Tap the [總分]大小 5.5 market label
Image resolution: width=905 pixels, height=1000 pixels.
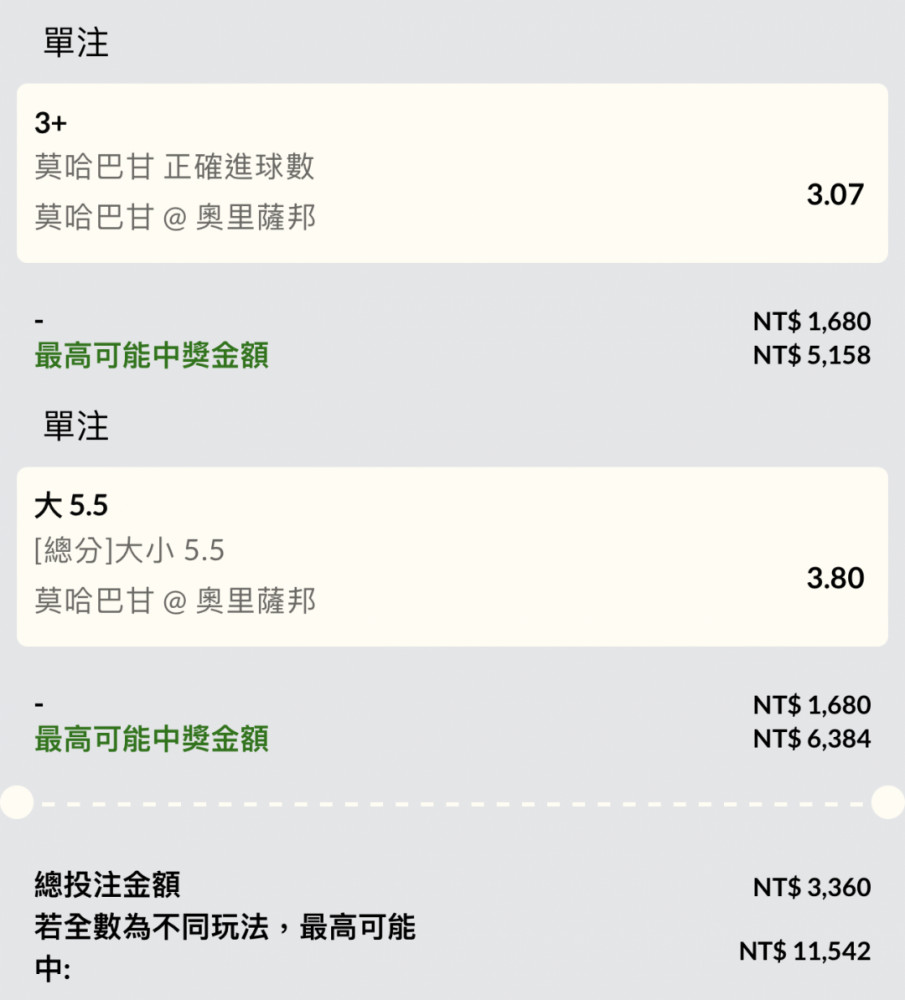pyautogui.click(x=129, y=550)
